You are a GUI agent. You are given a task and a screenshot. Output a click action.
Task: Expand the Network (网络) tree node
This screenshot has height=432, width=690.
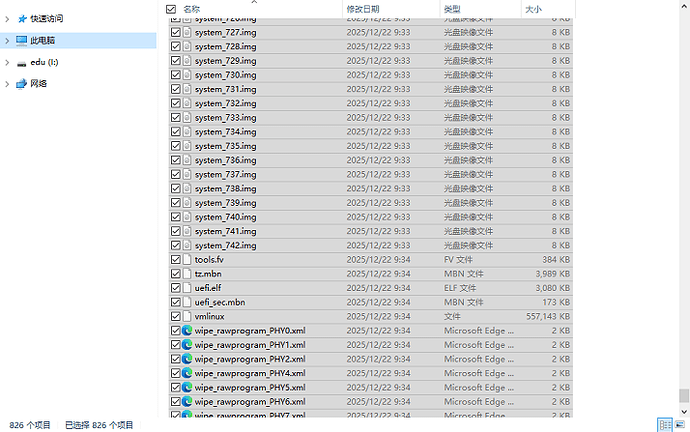[8, 84]
